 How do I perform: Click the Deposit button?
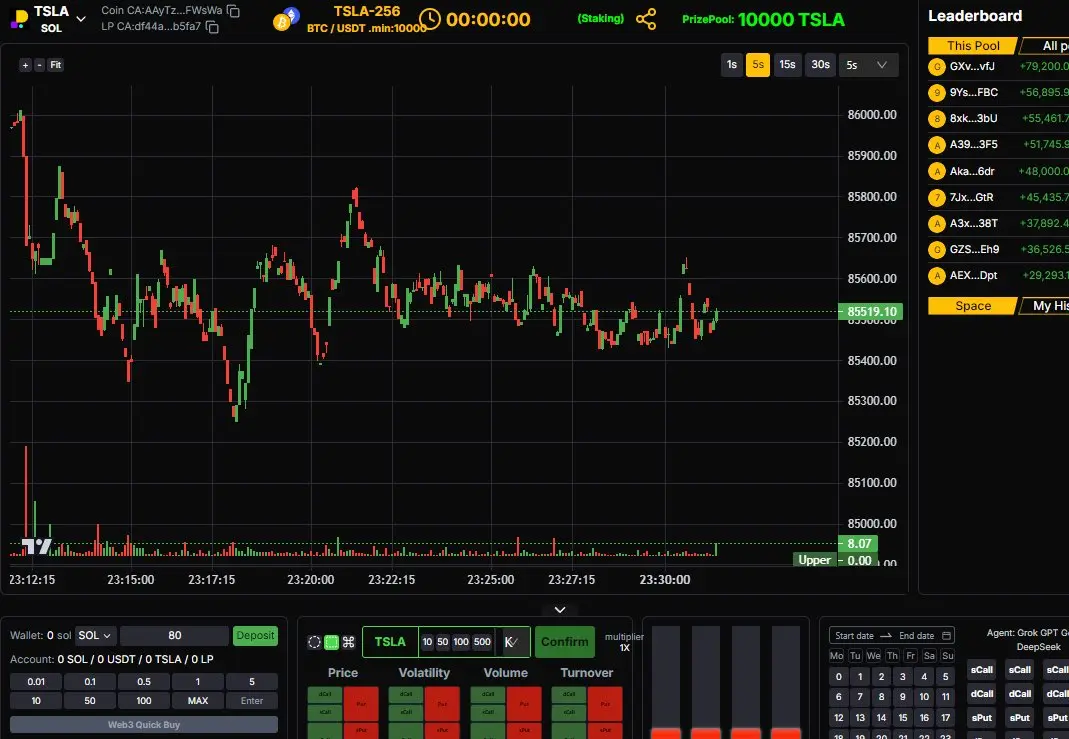[x=255, y=635]
